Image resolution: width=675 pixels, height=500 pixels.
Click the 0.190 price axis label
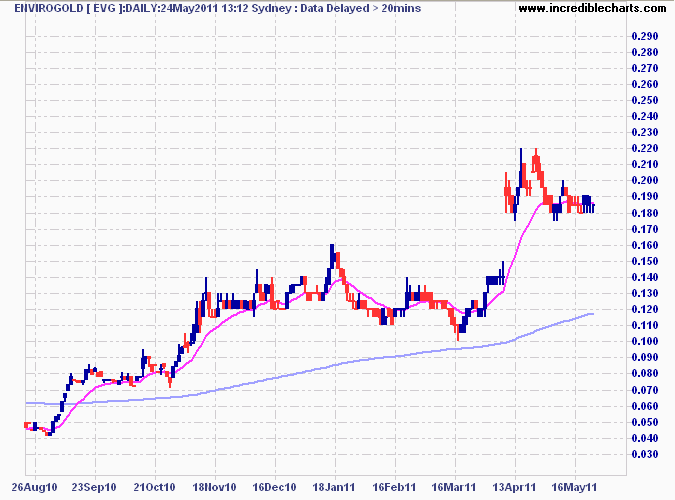tap(646, 197)
